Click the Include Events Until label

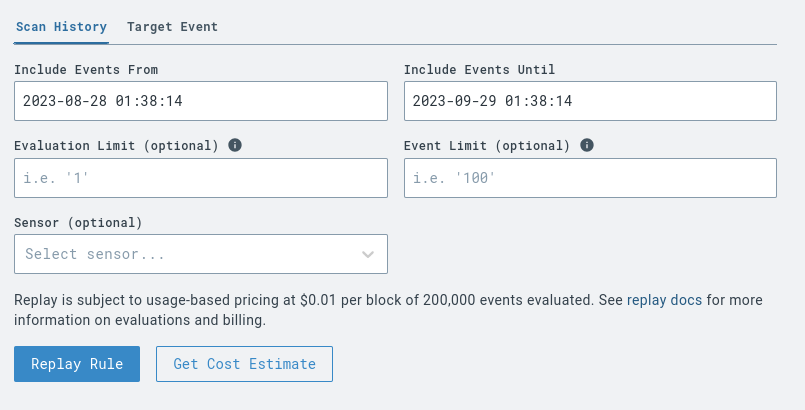(479, 69)
